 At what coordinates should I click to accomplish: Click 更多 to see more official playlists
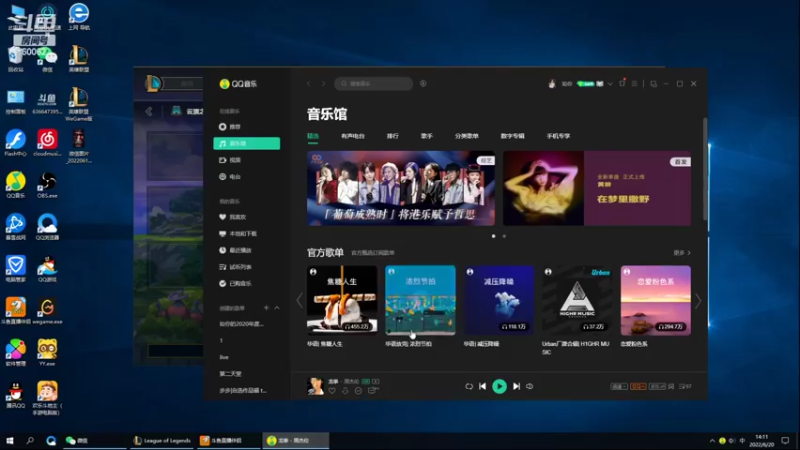(682, 253)
